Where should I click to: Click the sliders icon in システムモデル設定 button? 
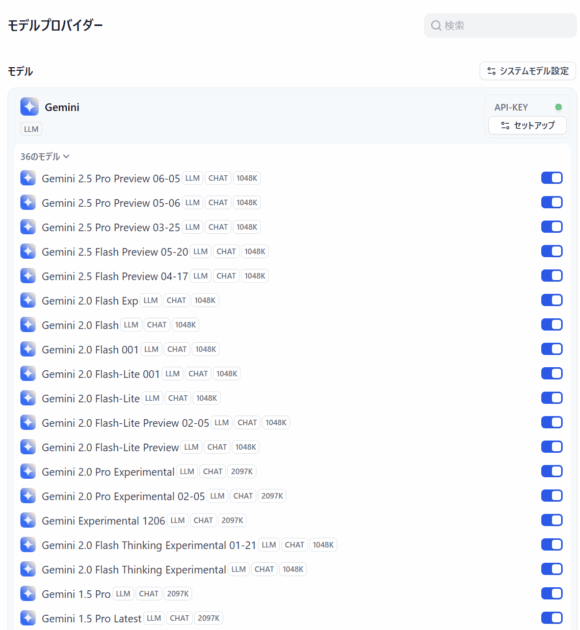(x=491, y=71)
